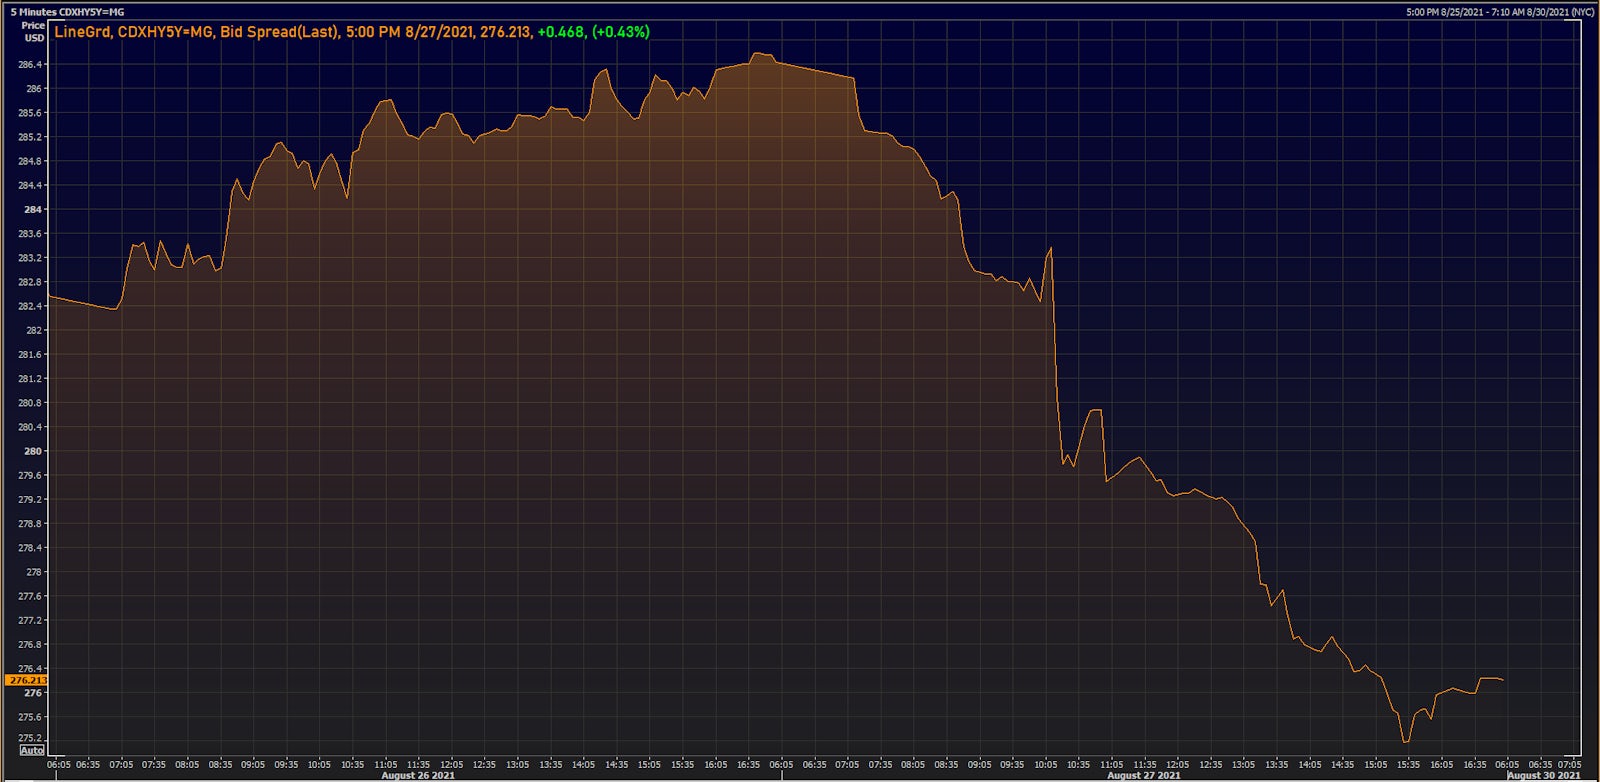Click the 284.8 price axis label
The height and width of the screenshot is (782, 1600).
click(x=30, y=161)
